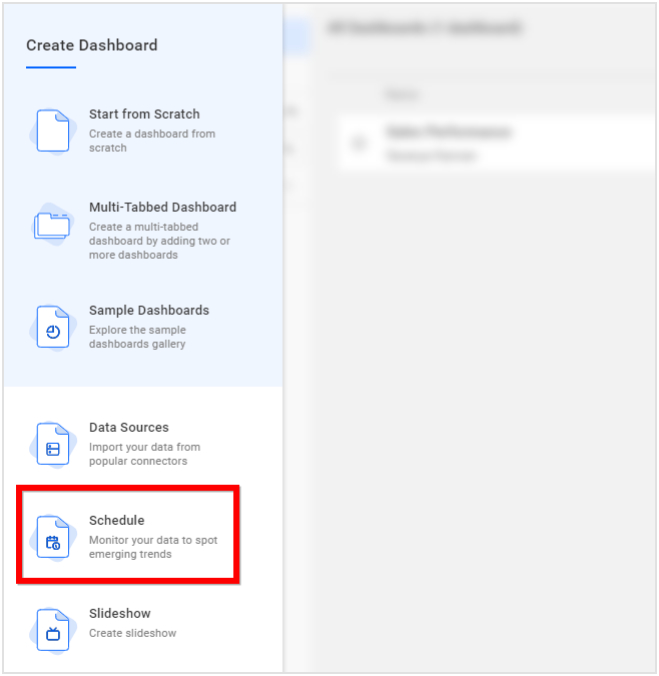The height and width of the screenshot is (676, 659).
Task: Click the Data Sources server icon
Action: pos(53,444)
